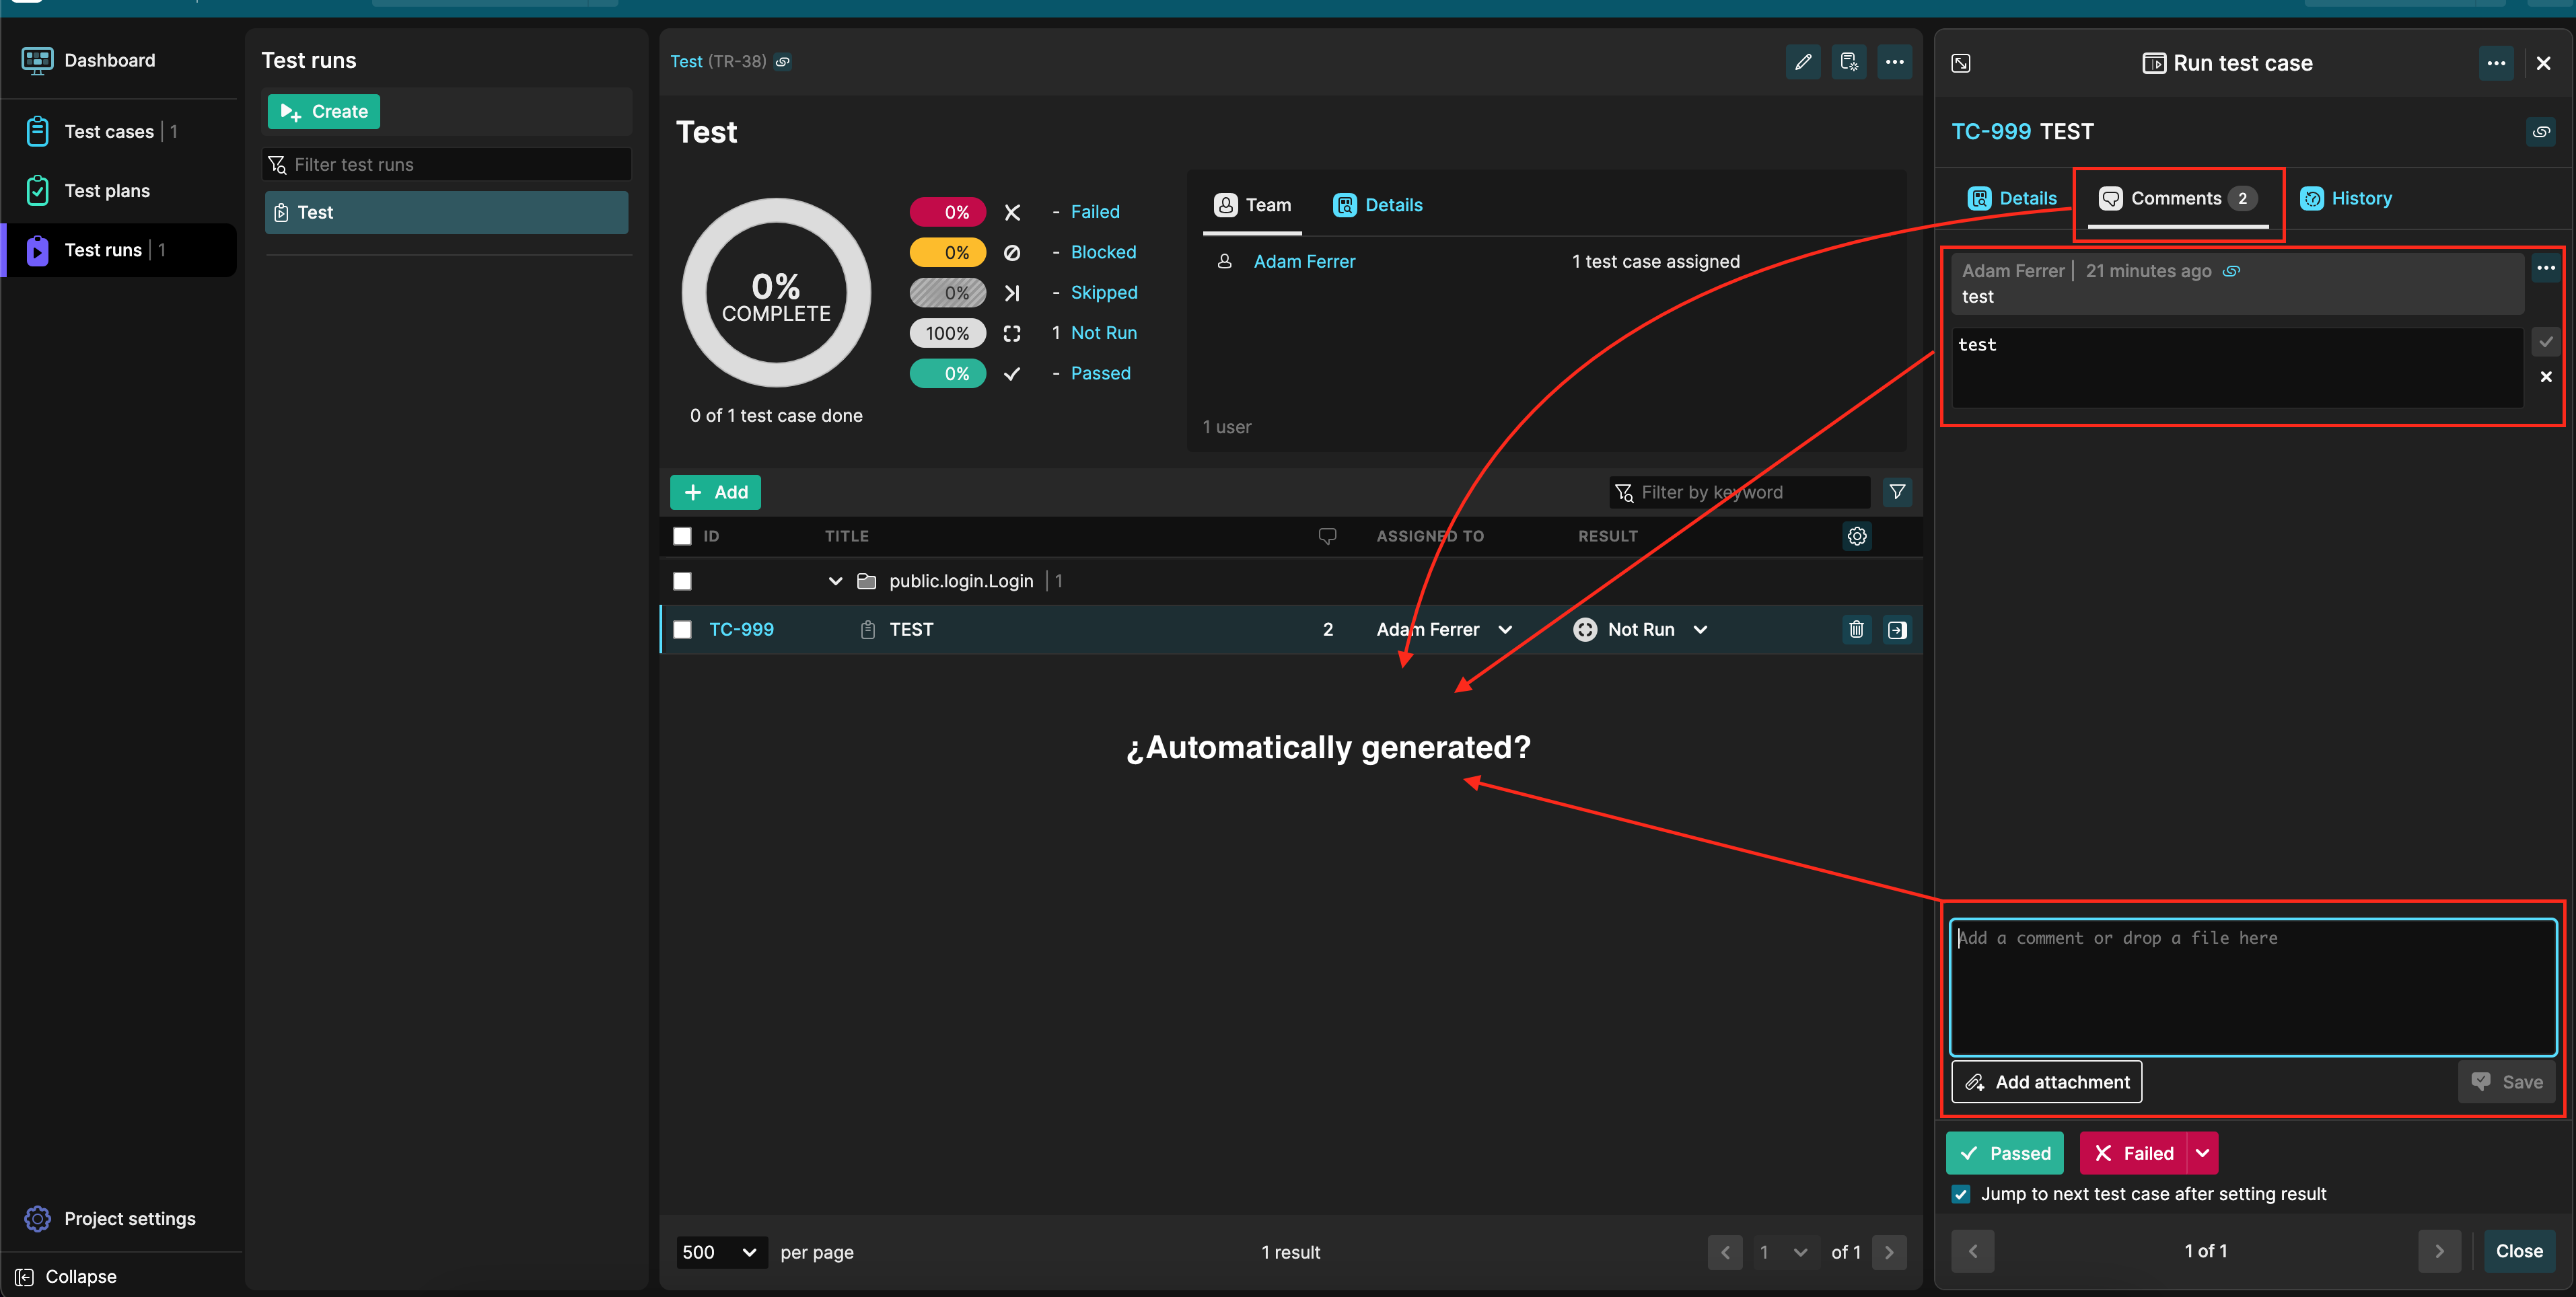
Task: Open the Comments tab
Action: [x=2177, y=198]
